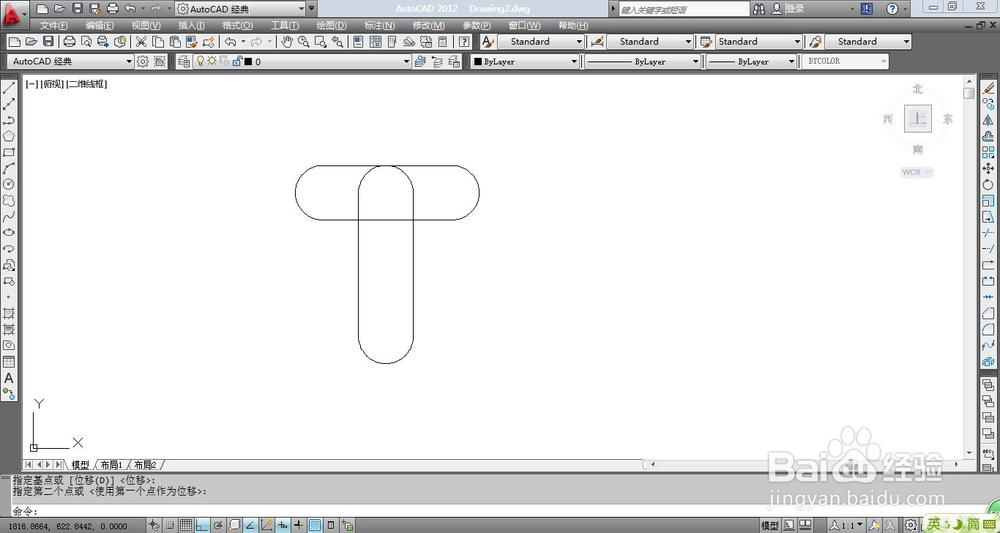The width and height of the screenshot is (1000, 533).
Task: Open the 文件(F) menu
Action: pyautogui.click(x=54, y=26)
